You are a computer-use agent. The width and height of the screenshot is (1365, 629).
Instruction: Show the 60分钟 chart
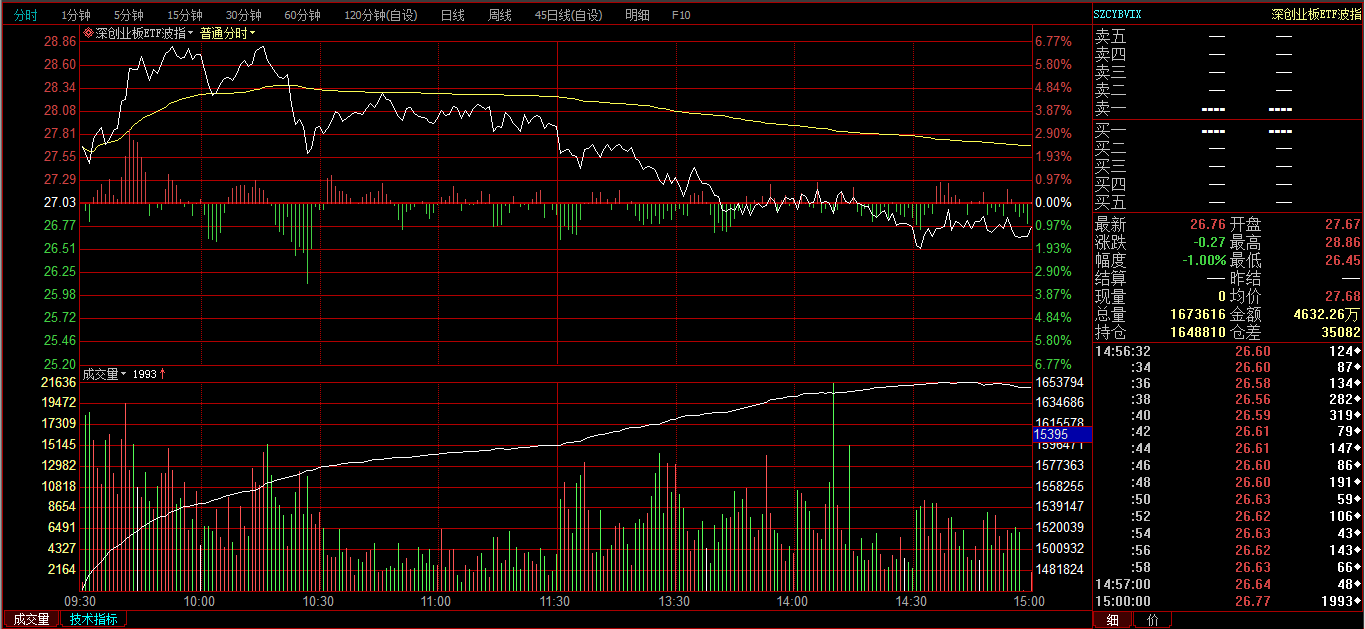[302, 15]
